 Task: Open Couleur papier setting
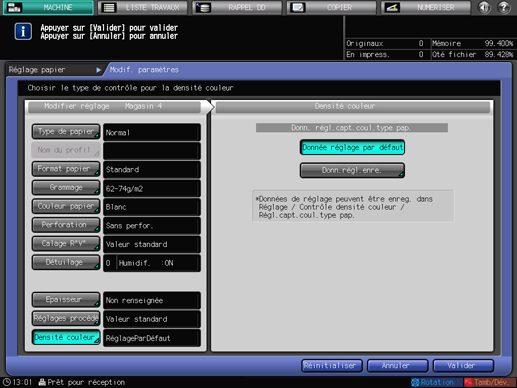coord(66,206)
